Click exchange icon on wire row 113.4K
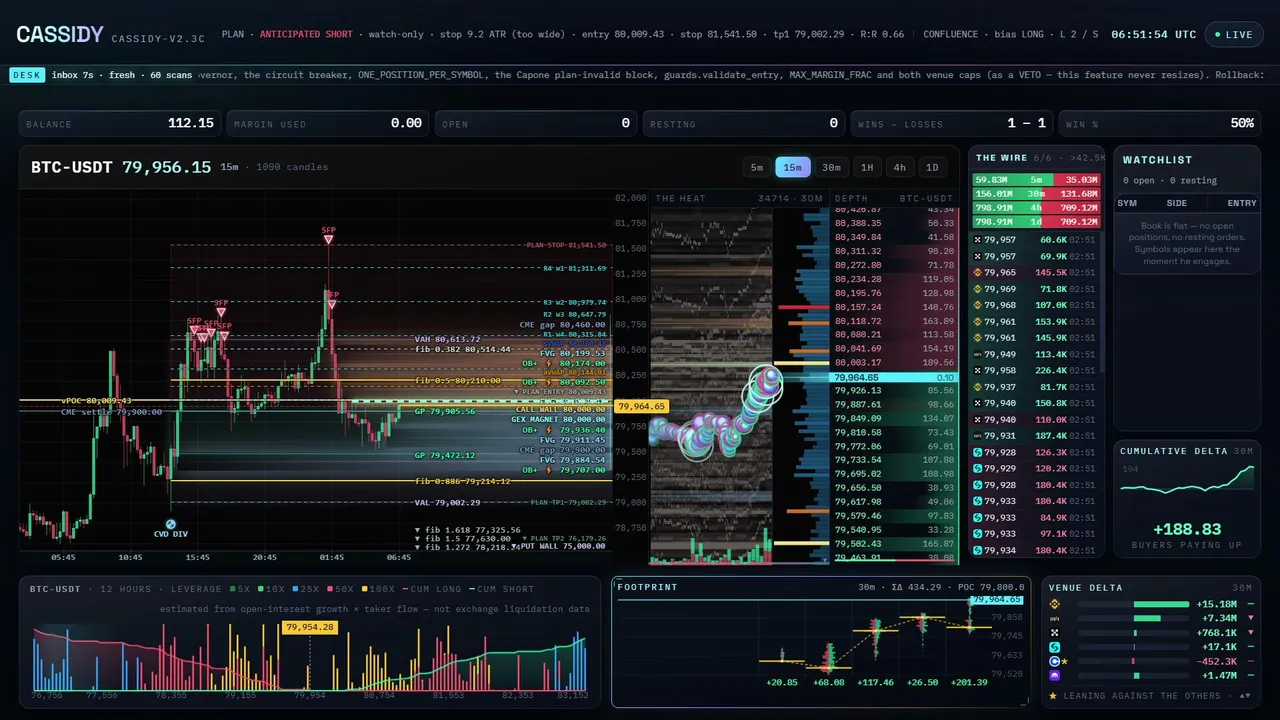The height and width of the screenshot is (720, 1280). pyautogui.click(x=978, y=354)
